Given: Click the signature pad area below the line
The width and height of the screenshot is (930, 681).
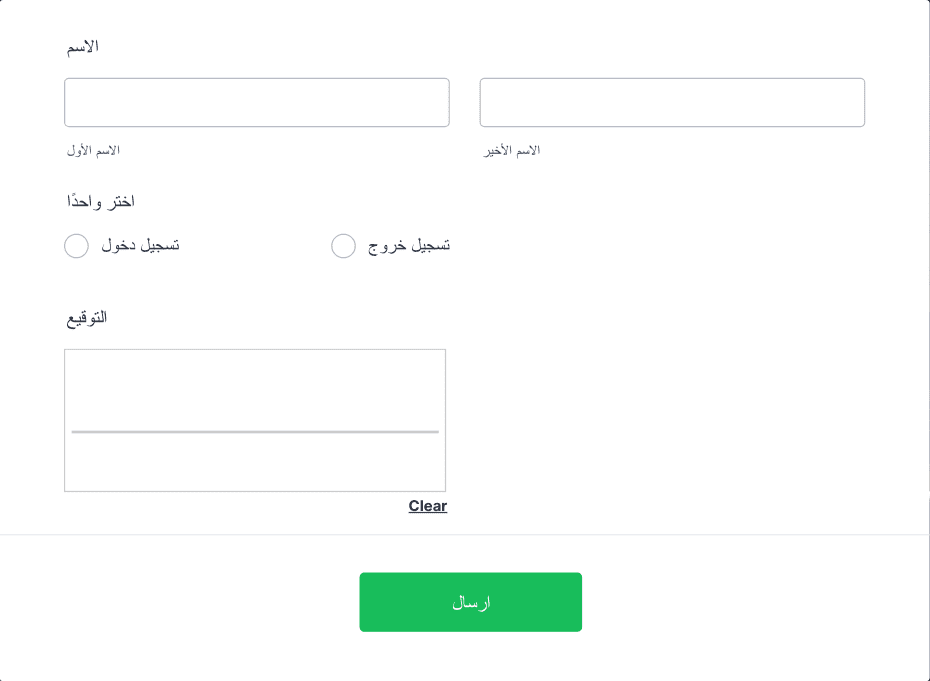Looking at the screenshot, I should (255, 462).
